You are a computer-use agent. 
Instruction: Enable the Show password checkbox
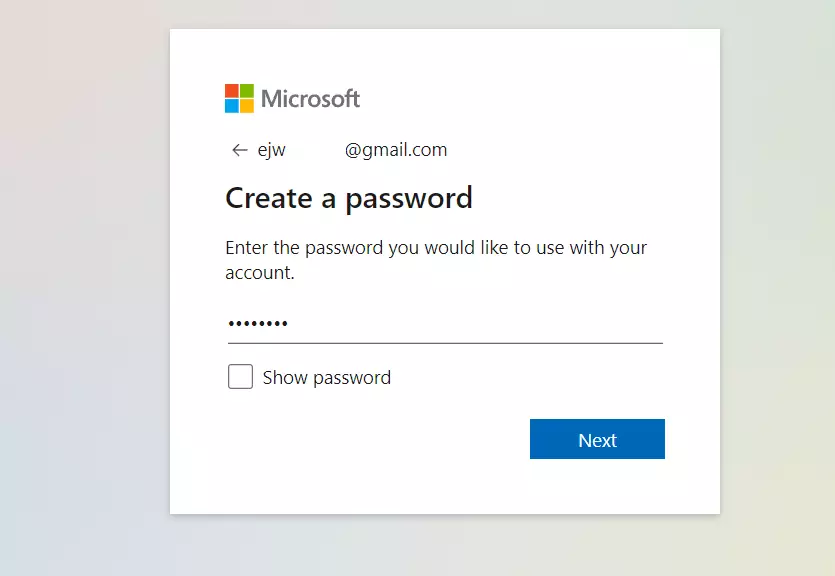(240, 376)
